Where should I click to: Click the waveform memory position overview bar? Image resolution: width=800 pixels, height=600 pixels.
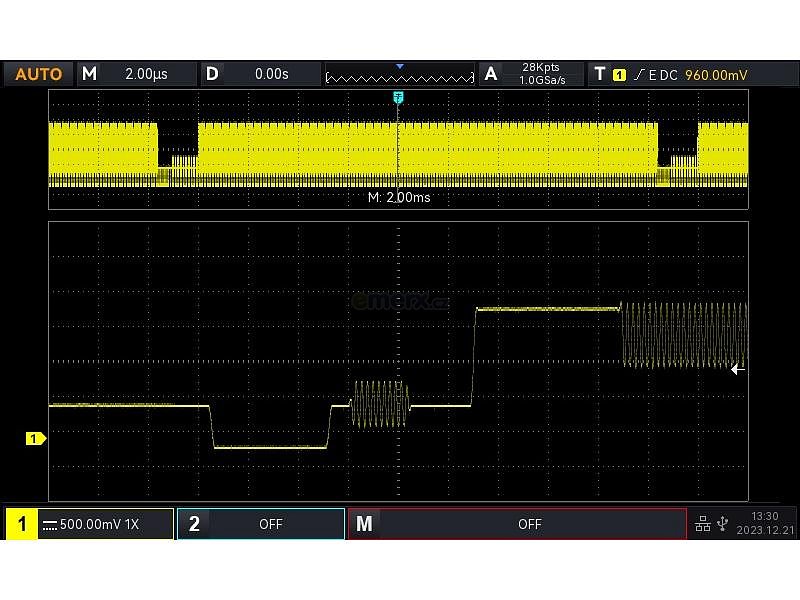[400, 75]
